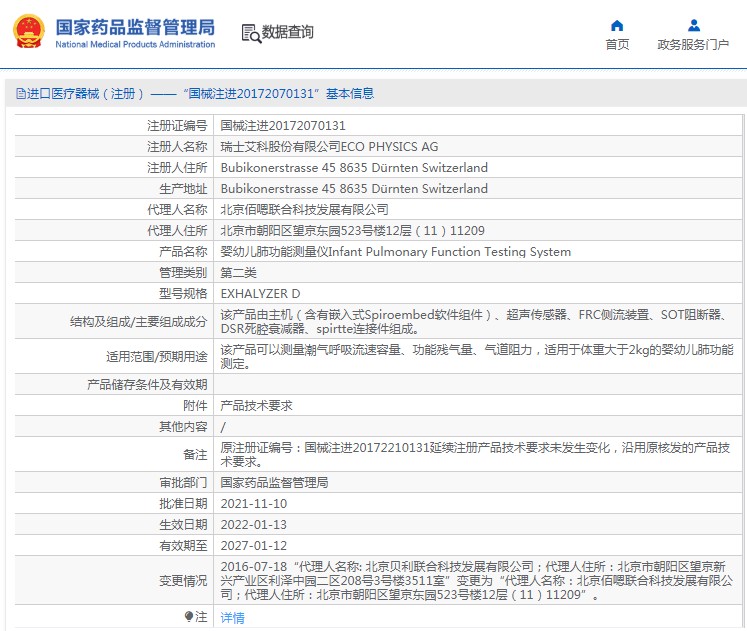Image resolution: width=747 pixels, height=631 pixels.
Task: Click the 第二类 management category value
Action: tap(238, 272)
